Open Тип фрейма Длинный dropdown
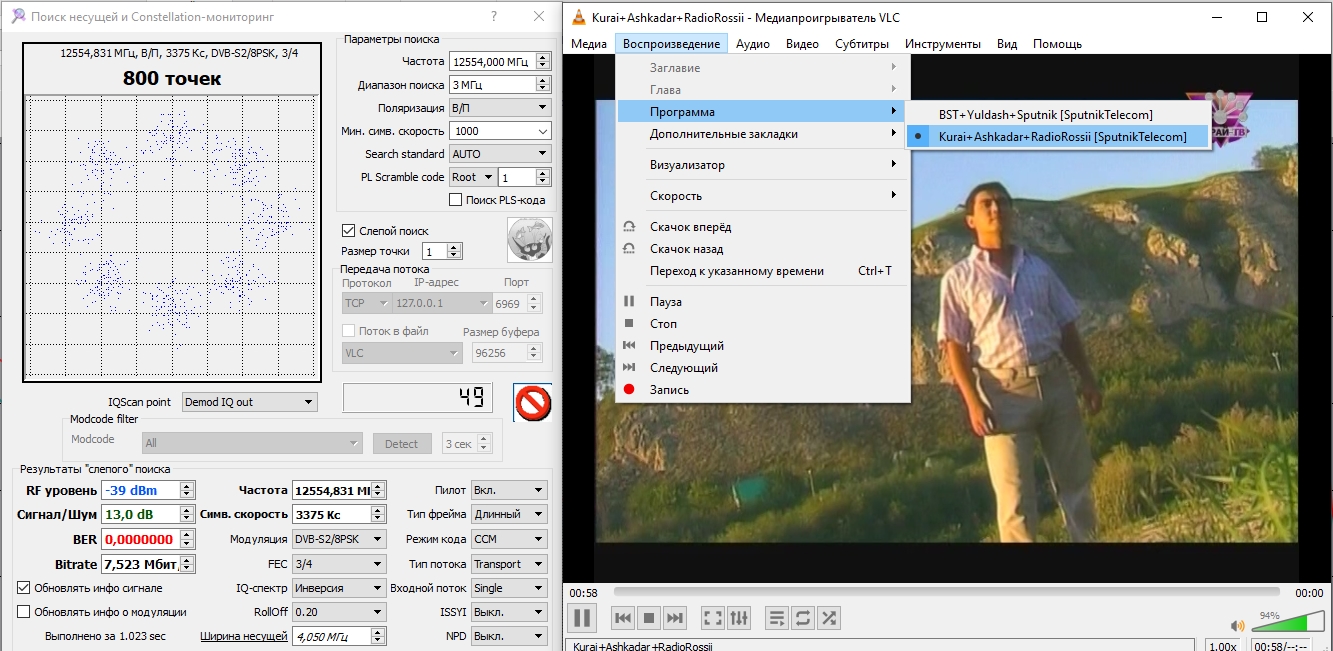1333x651 pixels. click(509, 514)
